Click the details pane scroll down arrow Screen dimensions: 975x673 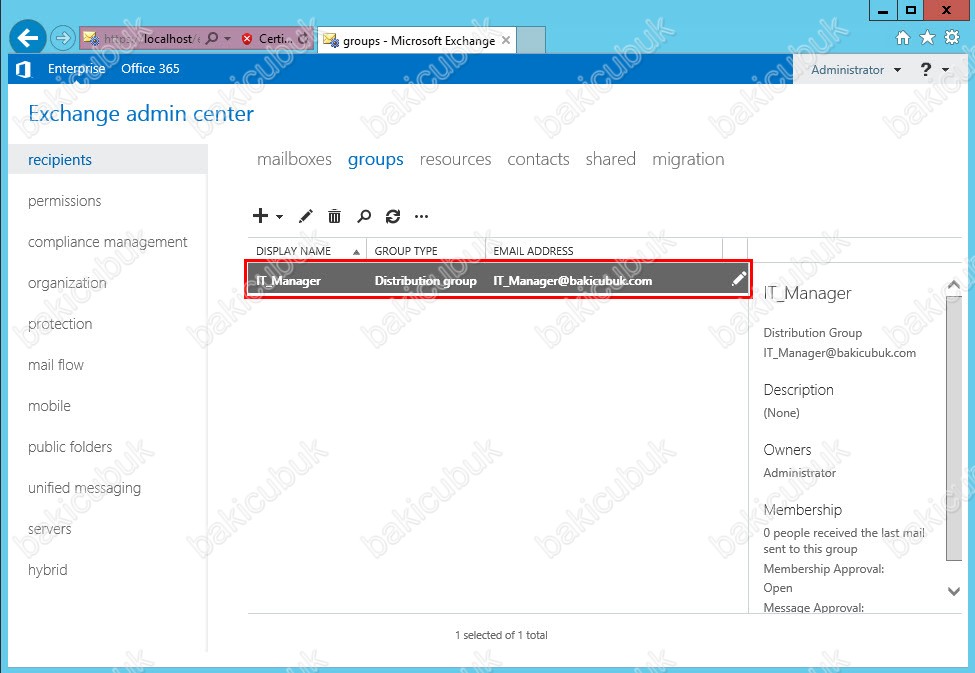(954, 591)
